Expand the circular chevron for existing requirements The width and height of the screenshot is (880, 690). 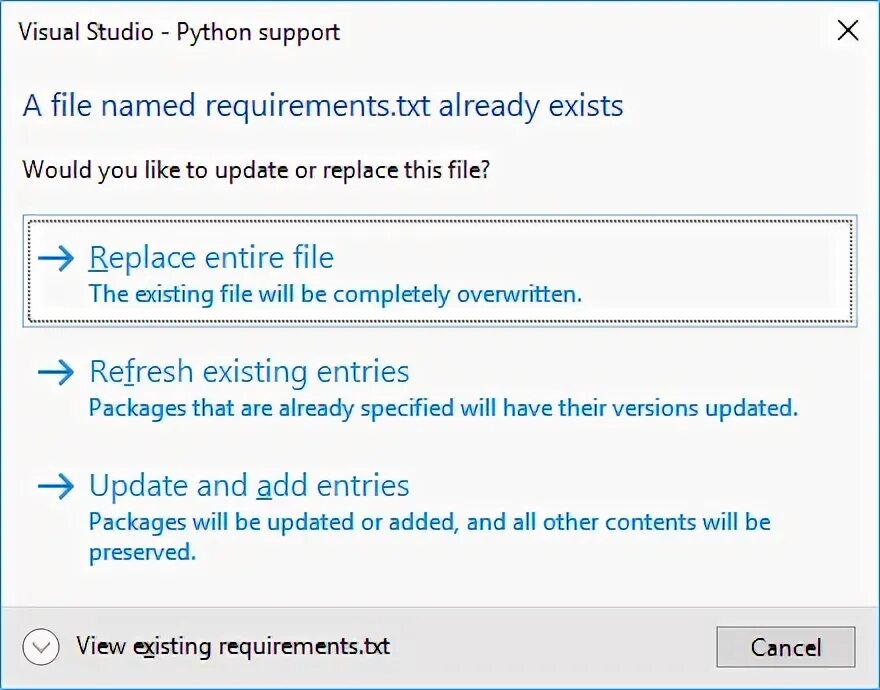pyautogui.click(x=41, y=647)
